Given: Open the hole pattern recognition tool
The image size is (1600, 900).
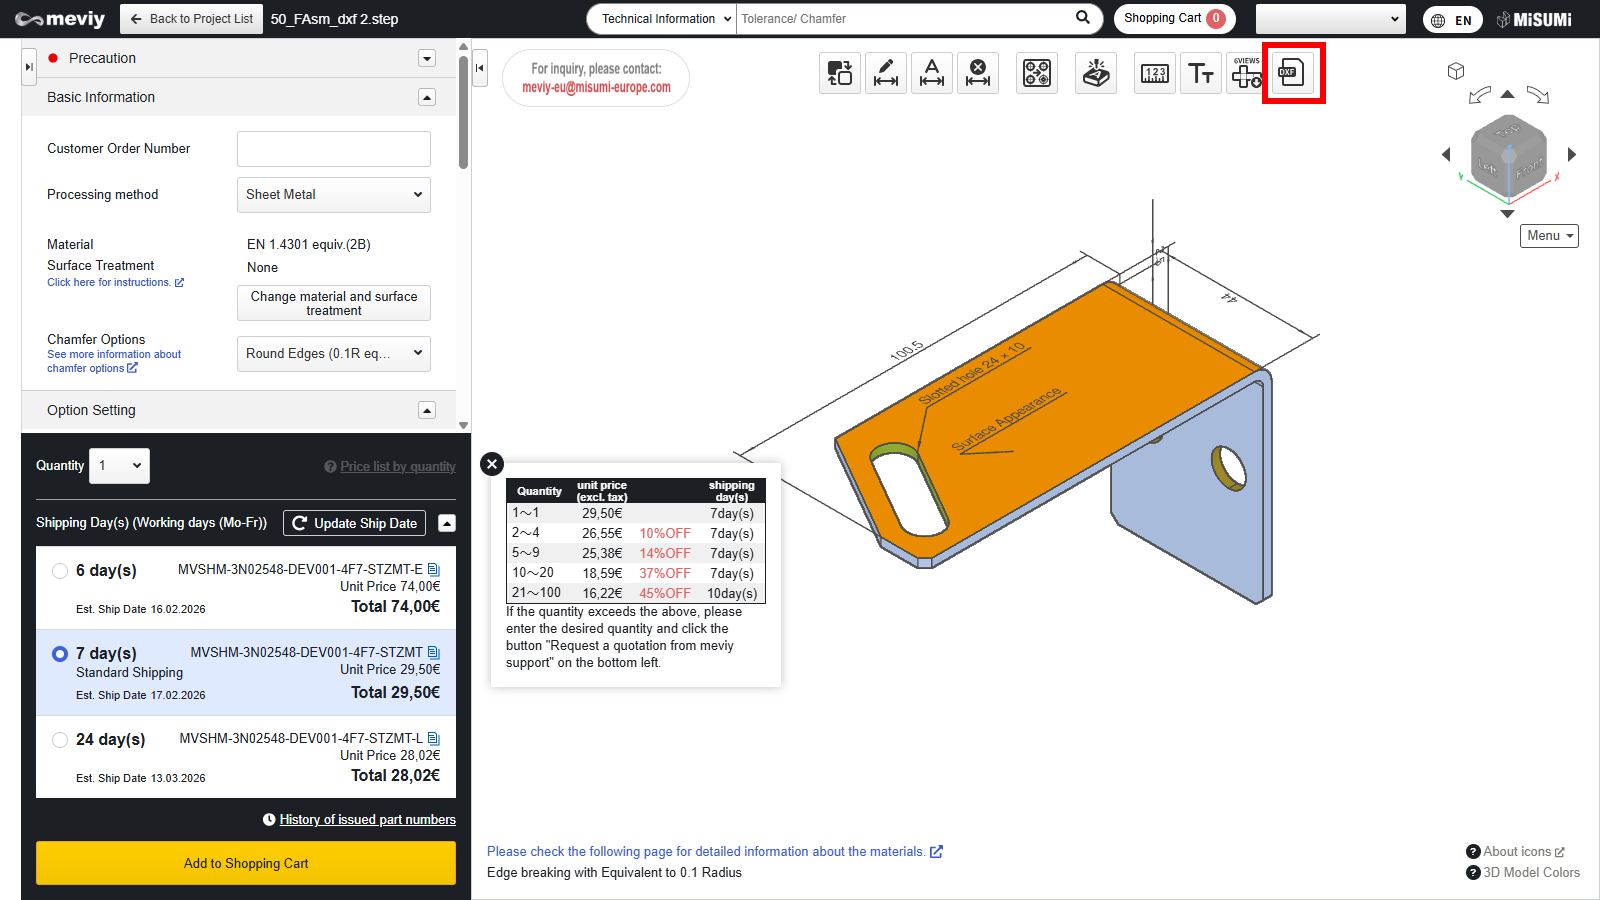Looking at the screenshot, I should coord(1037,73).
